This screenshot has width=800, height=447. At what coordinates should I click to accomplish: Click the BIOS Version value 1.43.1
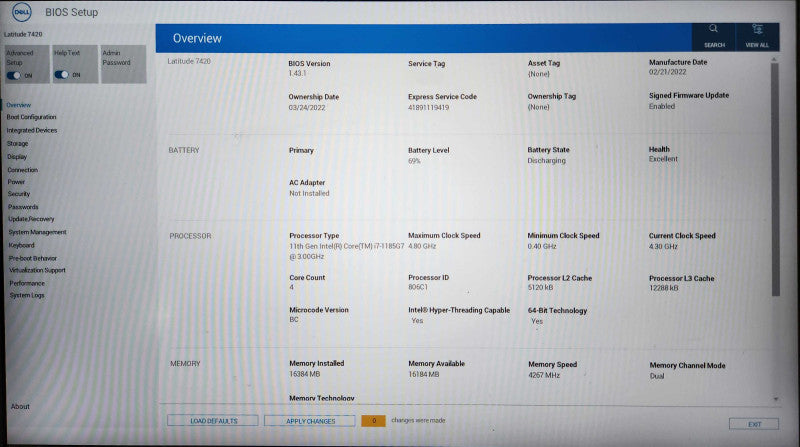(x=297, y=73)
